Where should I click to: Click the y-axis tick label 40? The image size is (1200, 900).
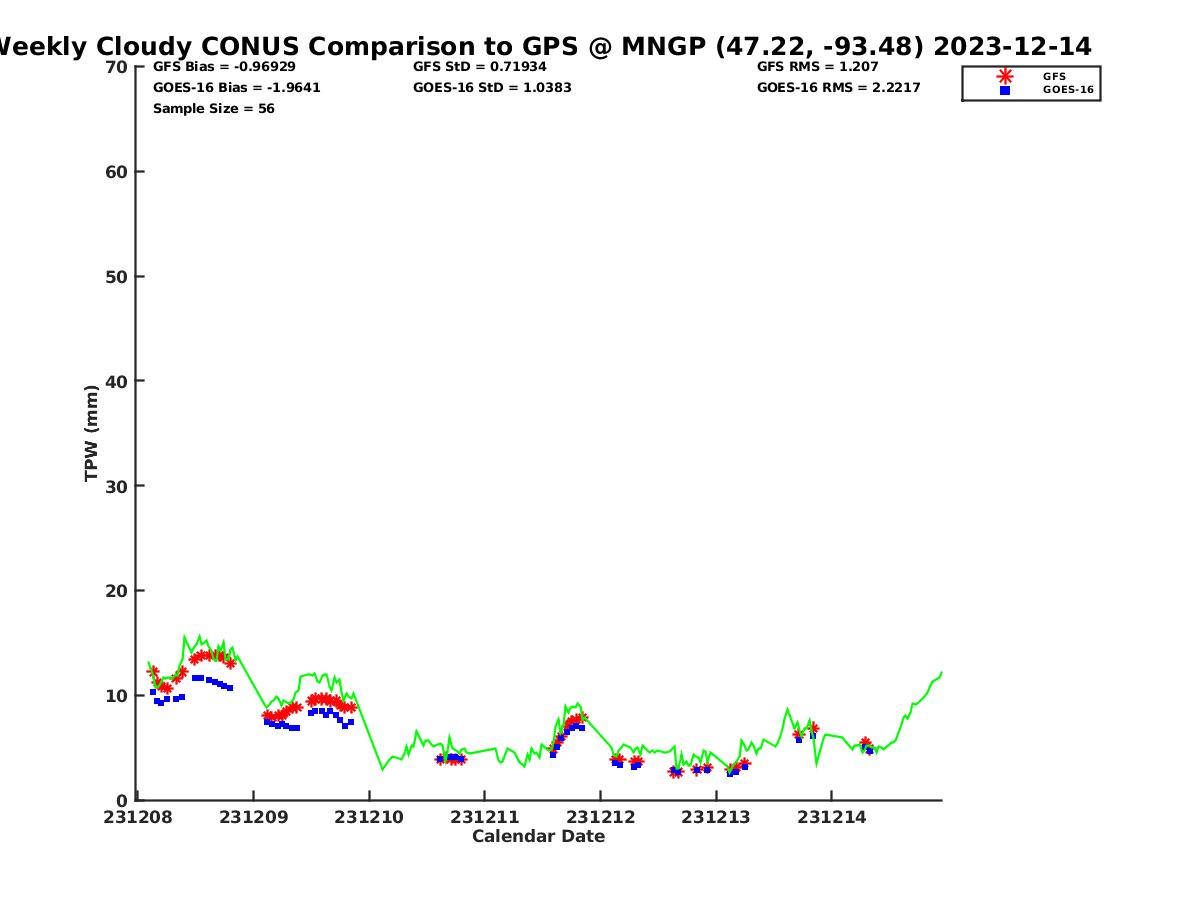pyautogui.click(x=117, y=381)
